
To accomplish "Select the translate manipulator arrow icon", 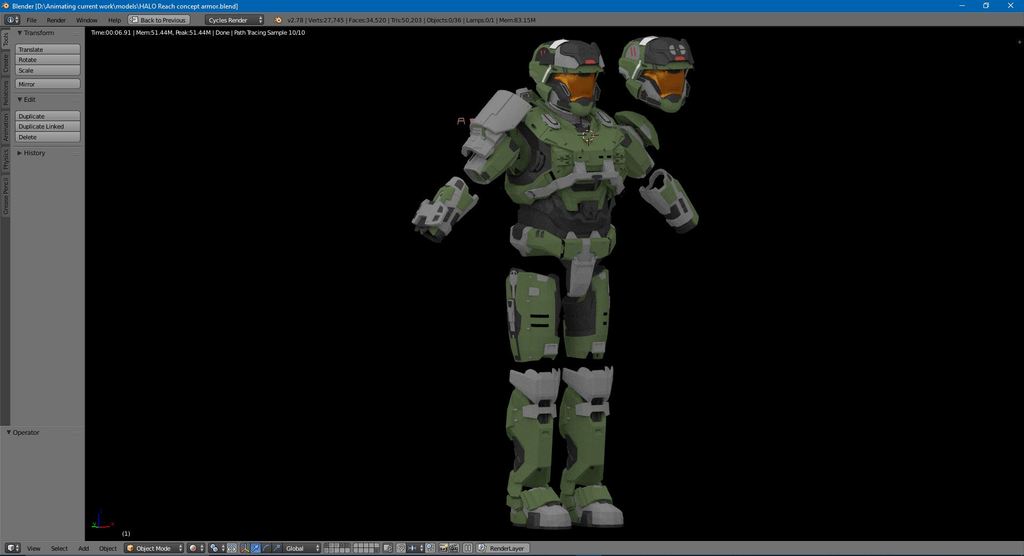I will 255,548.
